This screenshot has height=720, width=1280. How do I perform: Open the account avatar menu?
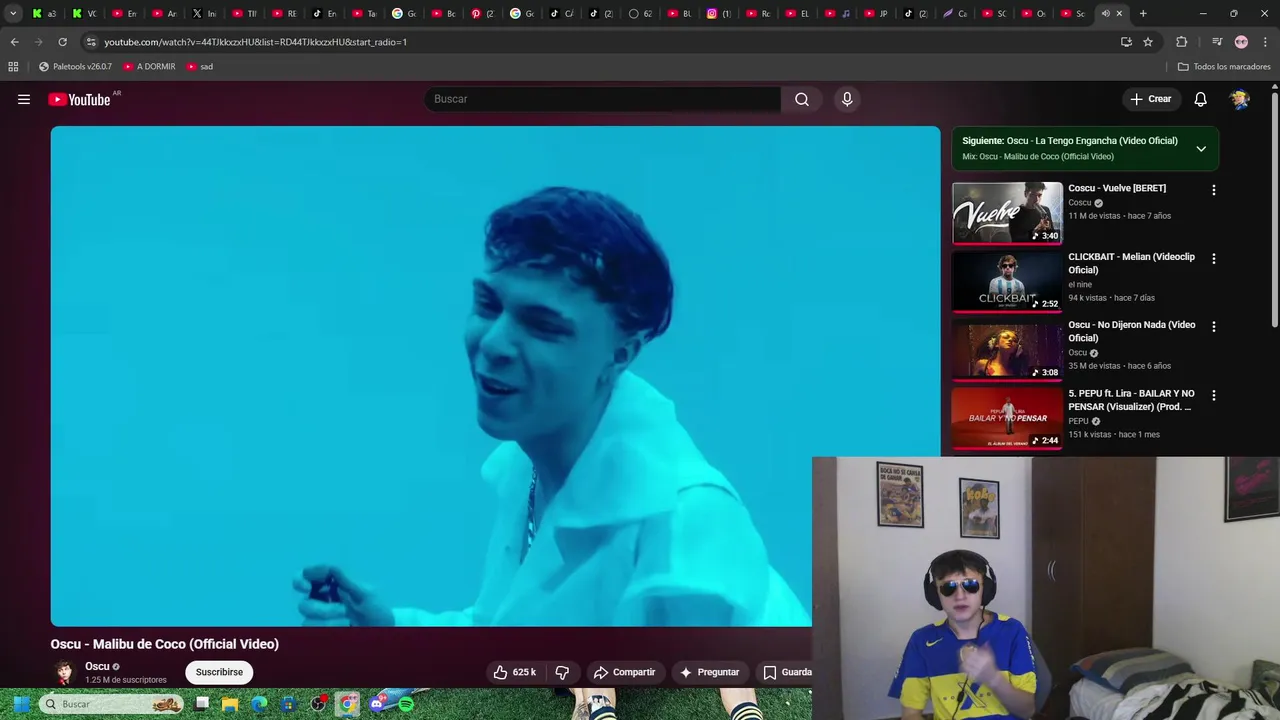pos(1240,99)
